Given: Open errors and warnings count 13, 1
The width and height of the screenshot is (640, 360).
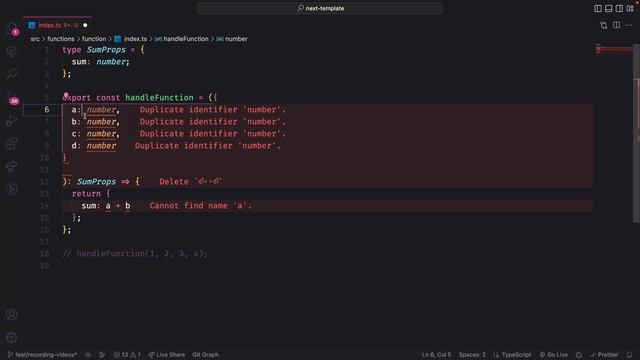Looking at the screenshot, I should tap(127, 355).
